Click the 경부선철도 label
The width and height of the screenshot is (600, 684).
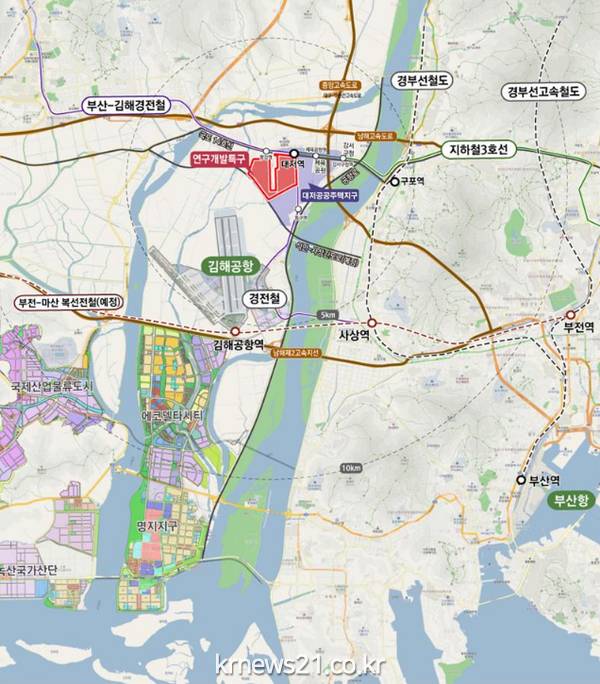(x=422, y=81)
